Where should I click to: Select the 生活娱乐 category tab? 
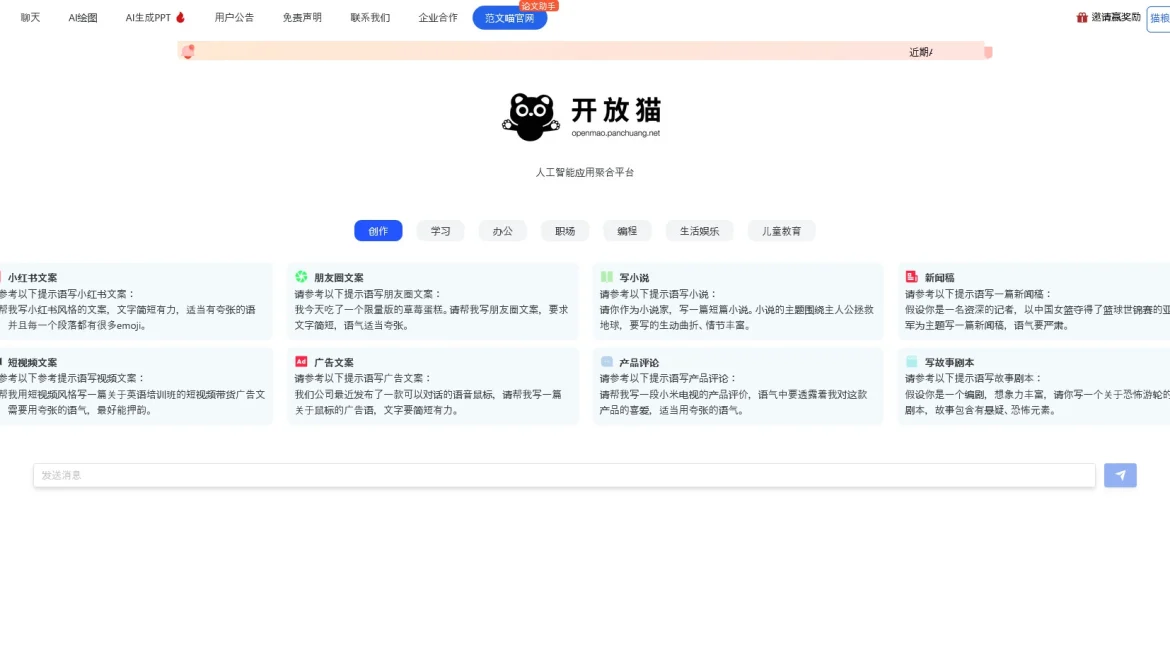(699, 231)
